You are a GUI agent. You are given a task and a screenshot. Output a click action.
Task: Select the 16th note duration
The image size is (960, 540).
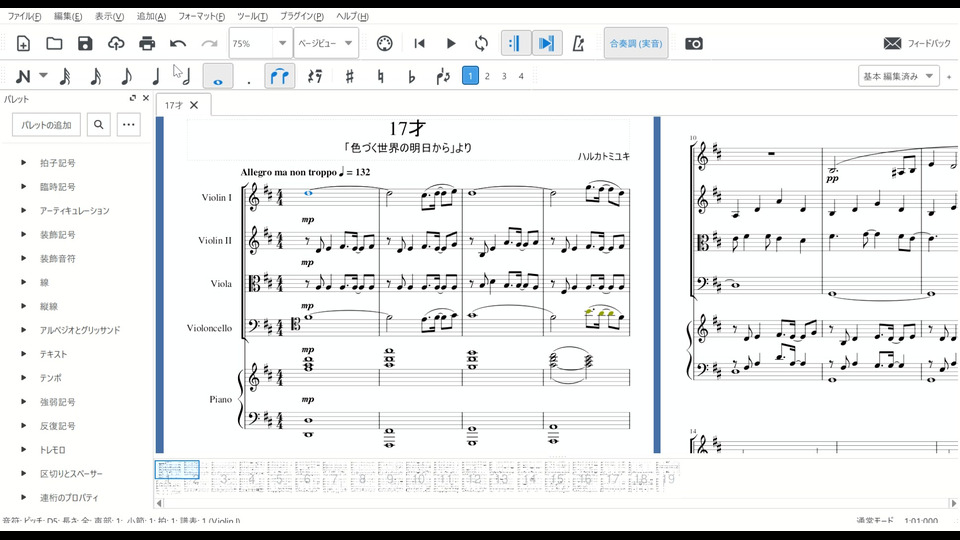pyautogui.click(x=96, y=77)
